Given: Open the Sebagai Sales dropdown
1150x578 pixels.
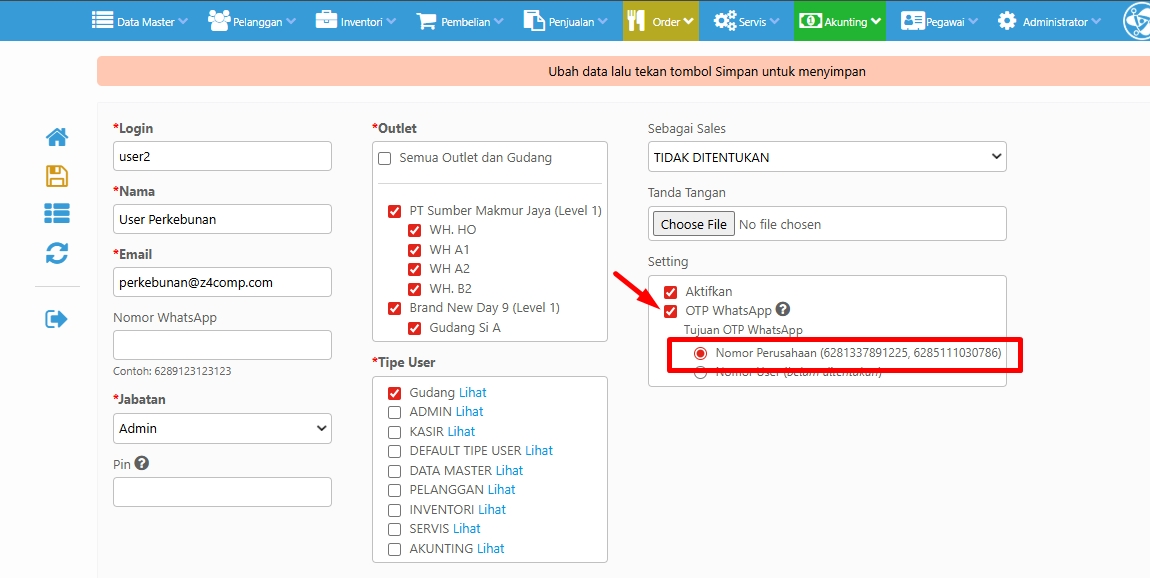Looking at the screenshot, I should pos(827,157).
